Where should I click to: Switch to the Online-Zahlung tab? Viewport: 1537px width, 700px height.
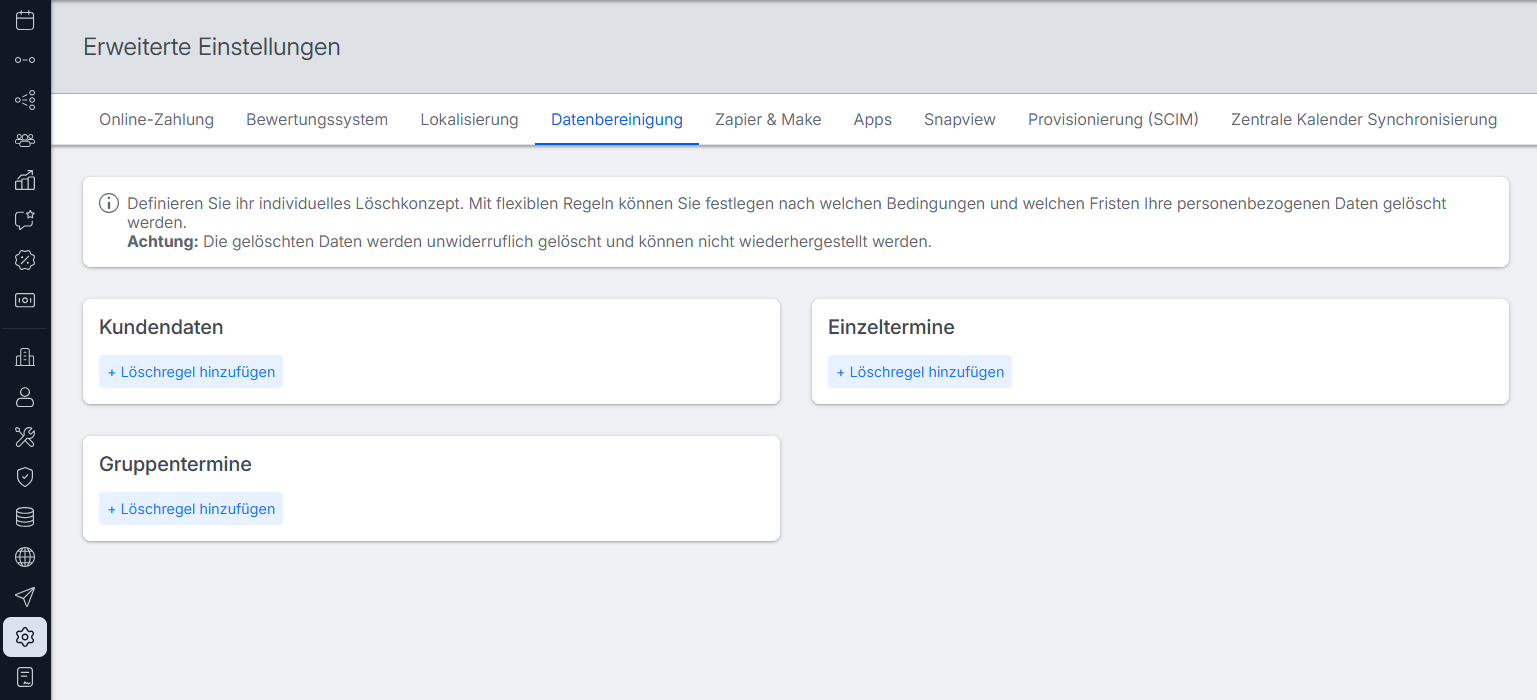coord(156,120)
